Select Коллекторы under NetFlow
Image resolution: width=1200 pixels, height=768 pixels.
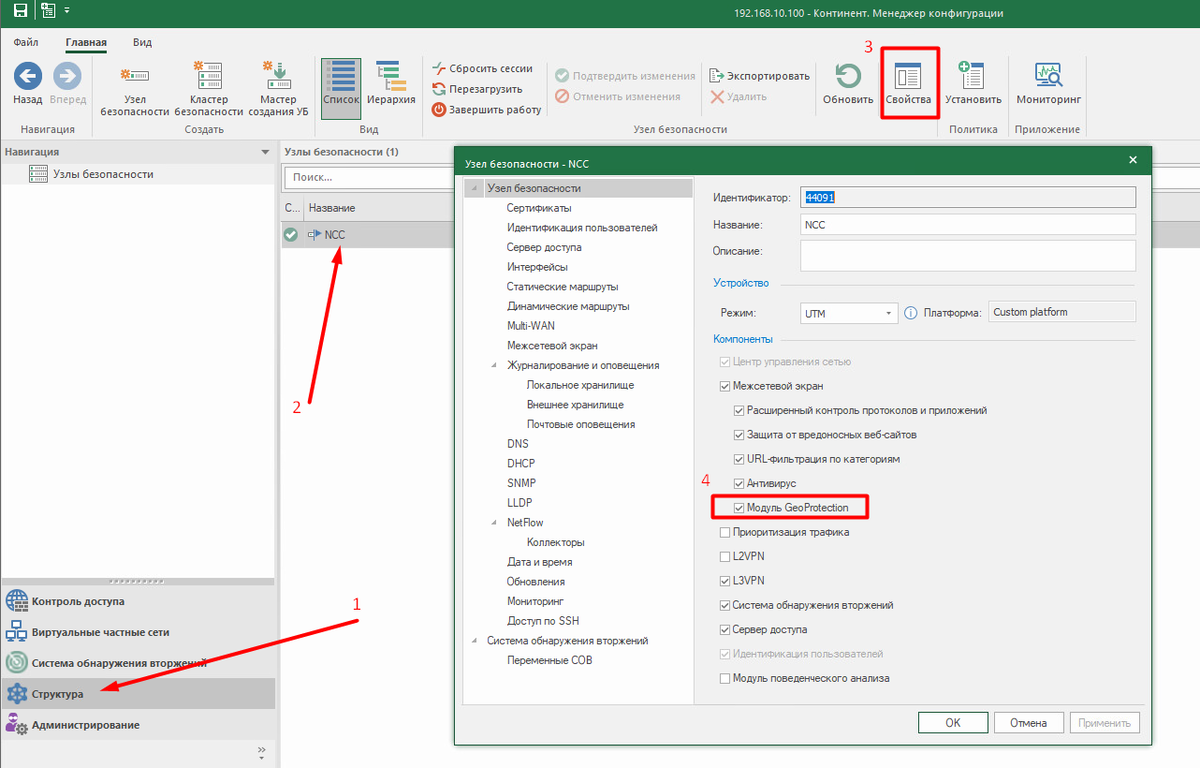click(556, 542)
